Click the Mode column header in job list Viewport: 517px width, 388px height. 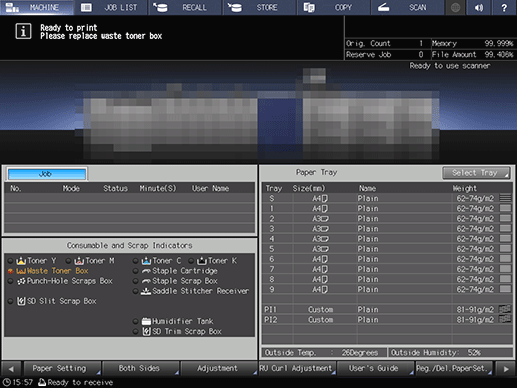pyautogui.click(x=71, y=188)
